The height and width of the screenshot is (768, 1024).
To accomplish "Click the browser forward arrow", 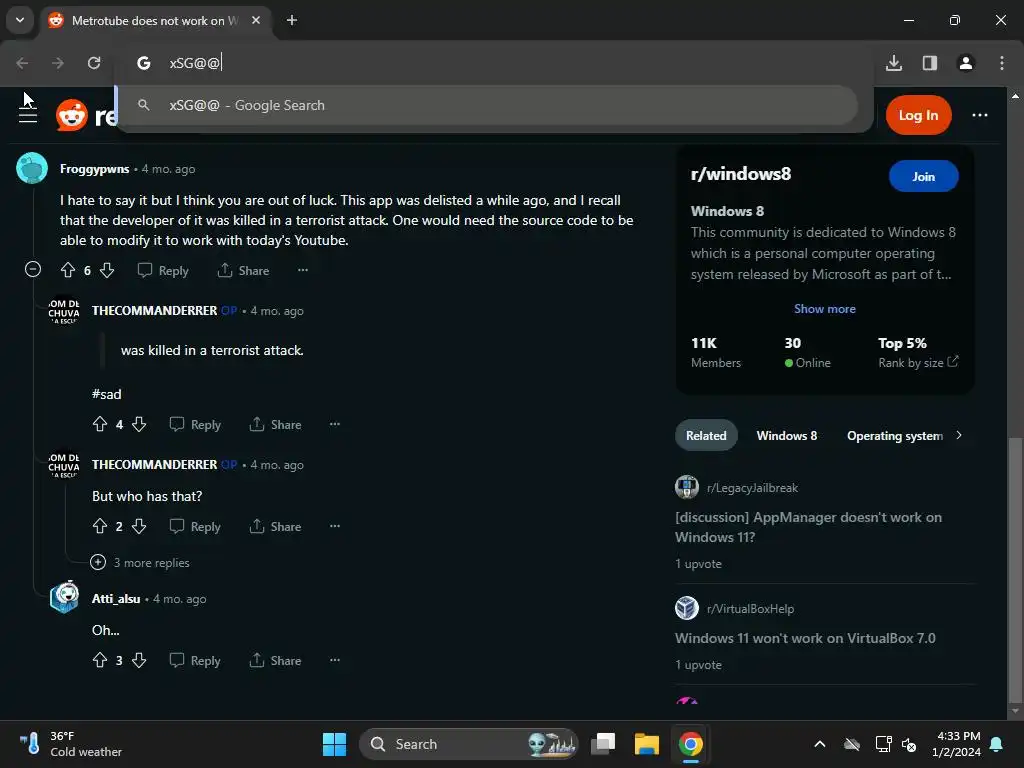I will pyautogui.click(x=58, y=63).
